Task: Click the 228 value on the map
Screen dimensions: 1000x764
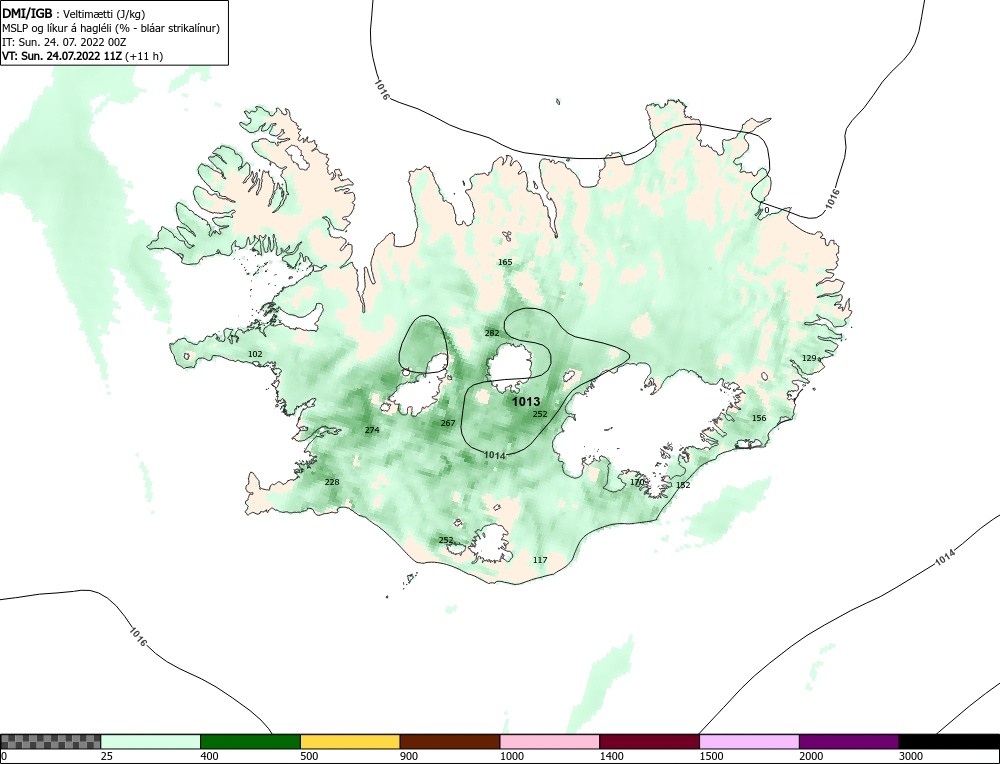Action: click(332, 482)
